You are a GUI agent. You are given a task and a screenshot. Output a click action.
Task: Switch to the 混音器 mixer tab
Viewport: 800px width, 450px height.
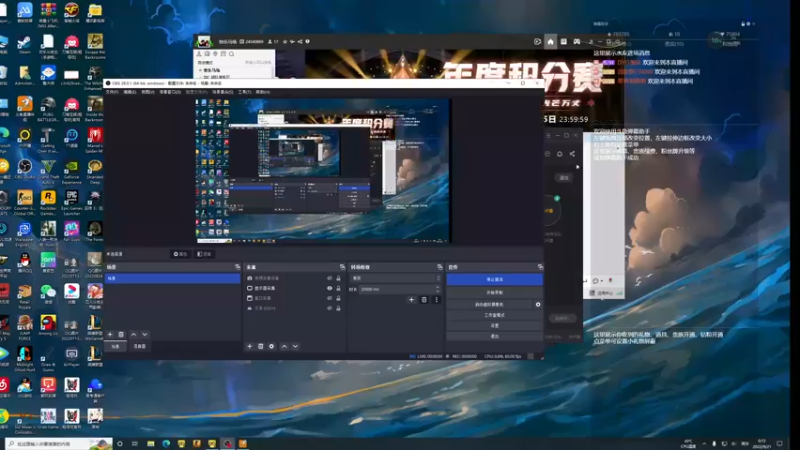139,346
